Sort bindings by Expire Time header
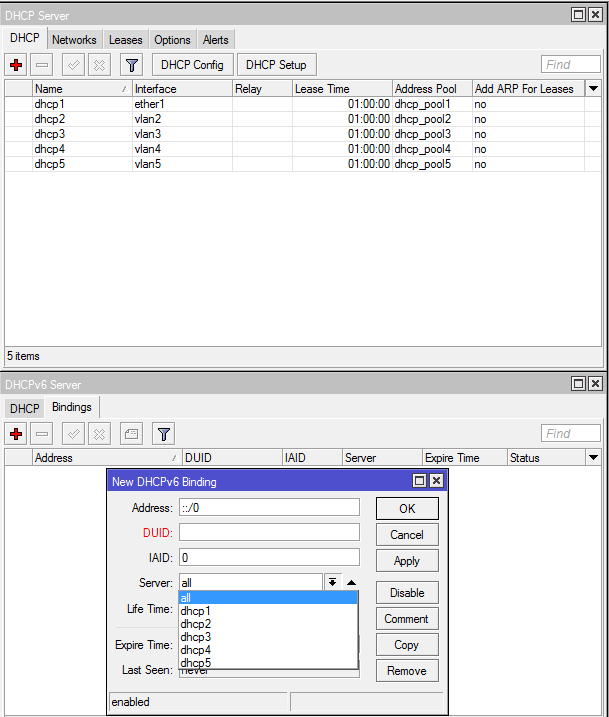 click(x=465, y=458)
